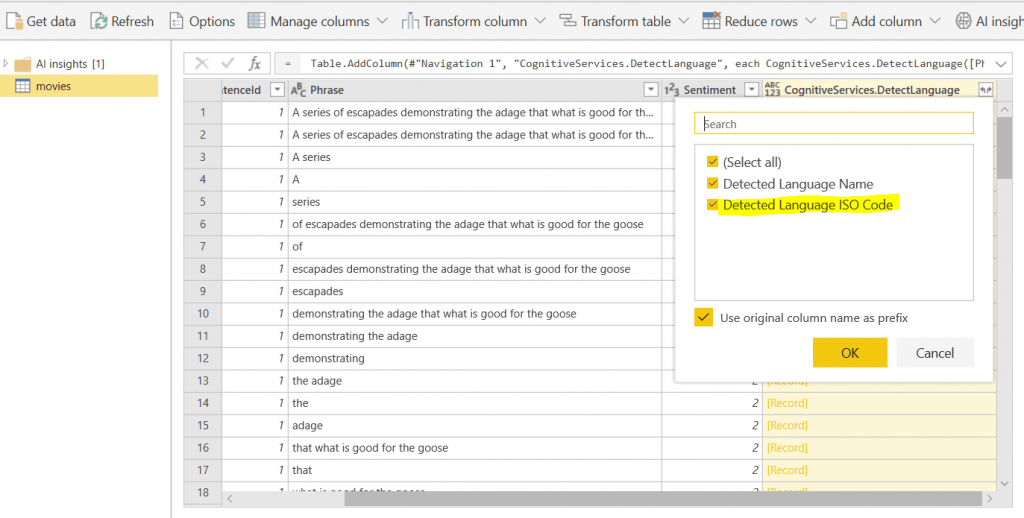Click the 'that what is good for the goose' cell
Screen dimensions: 1024x518
[x=475, y=447]
